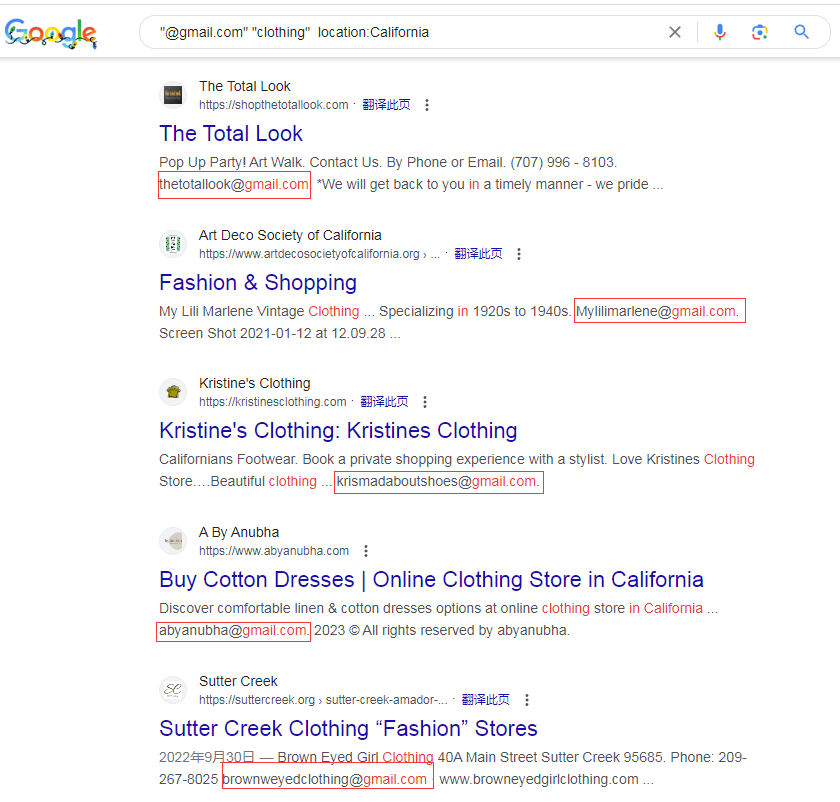Open more options for The Total Look result
Image resolution: width=840 pixels, height=802 pixels.
coord(427,105)
